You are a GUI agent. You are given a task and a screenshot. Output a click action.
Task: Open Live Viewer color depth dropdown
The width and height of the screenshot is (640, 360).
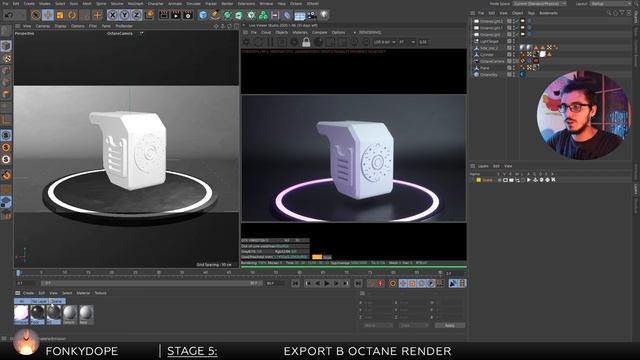click(x=384, y=42)
